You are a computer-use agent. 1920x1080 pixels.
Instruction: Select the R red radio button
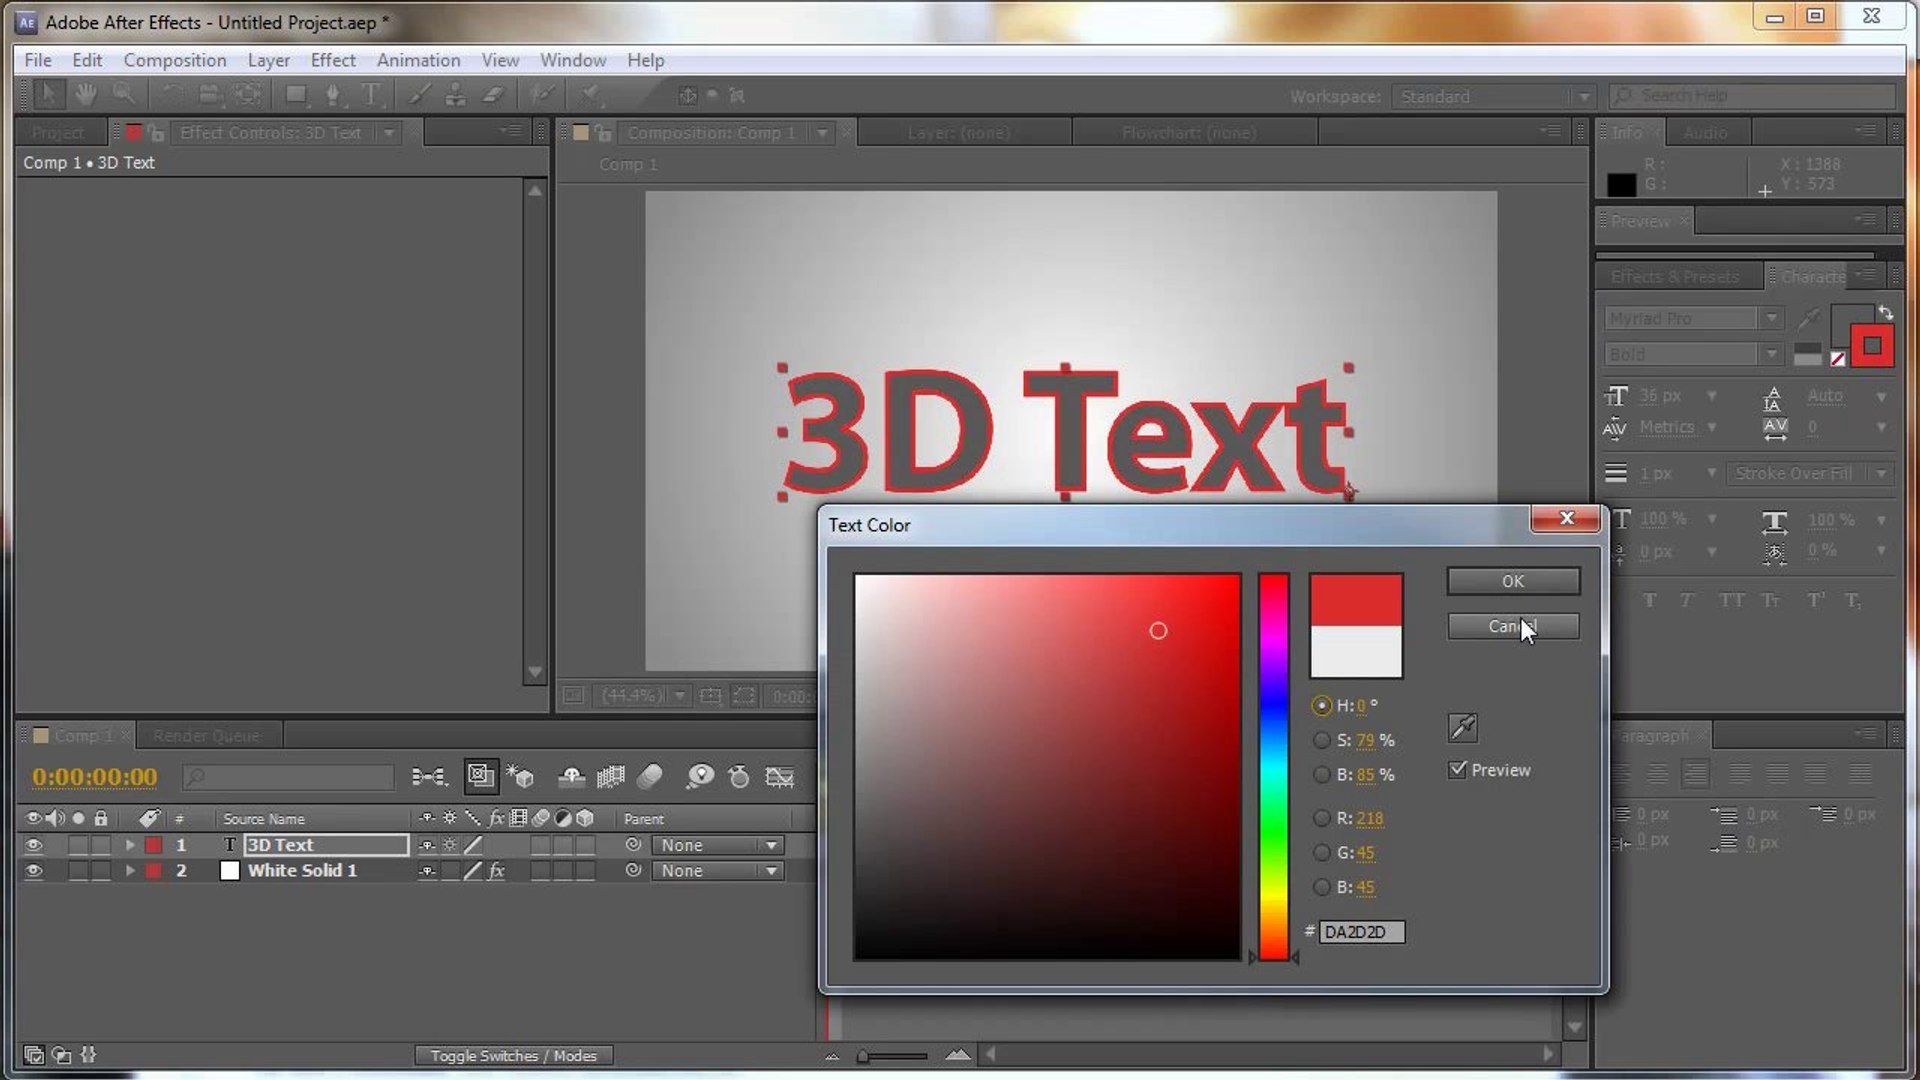coord(1321,818)
